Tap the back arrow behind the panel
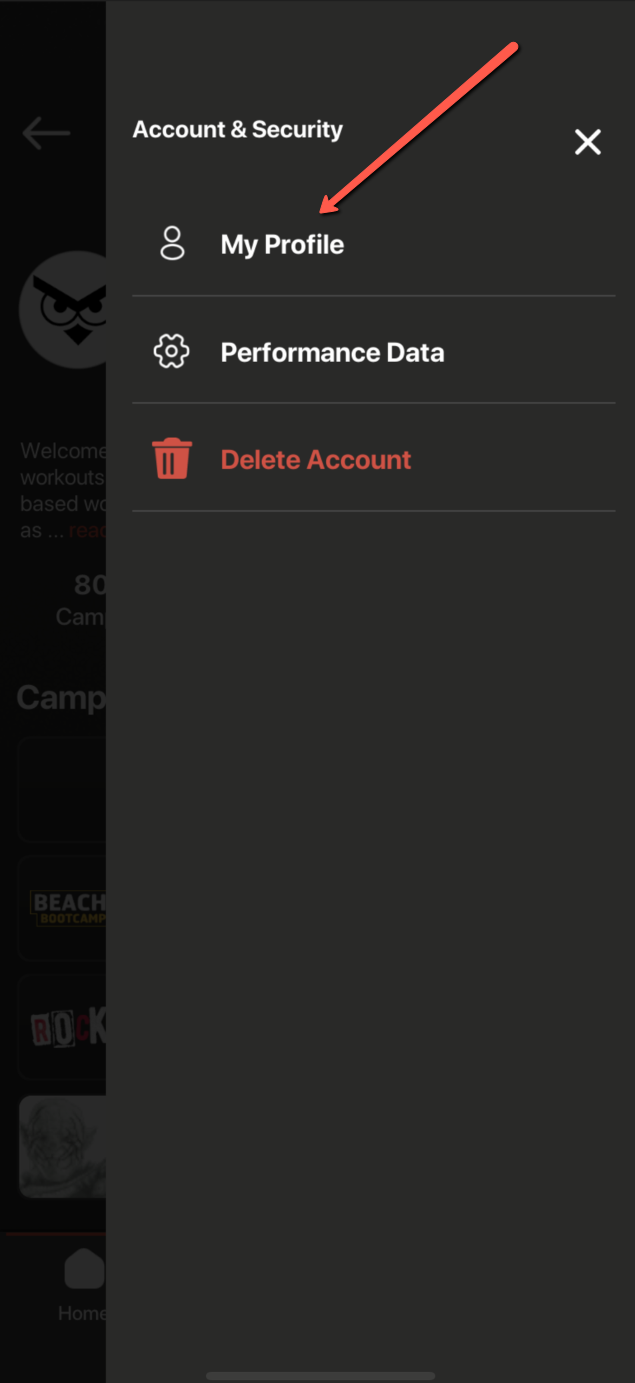The width and height of the screenshot is (635, 1383). click(46, 133)
